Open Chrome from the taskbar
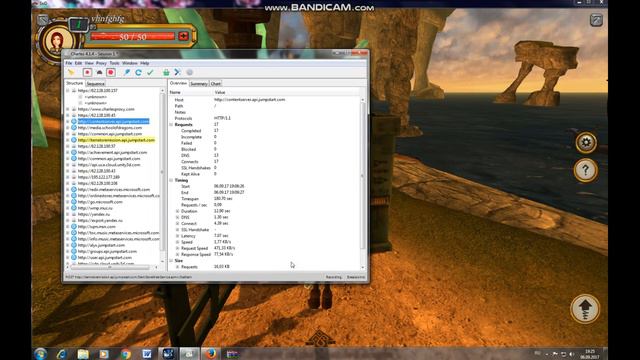The width and height of the screenshot is (640, 360). pos(126,354)
